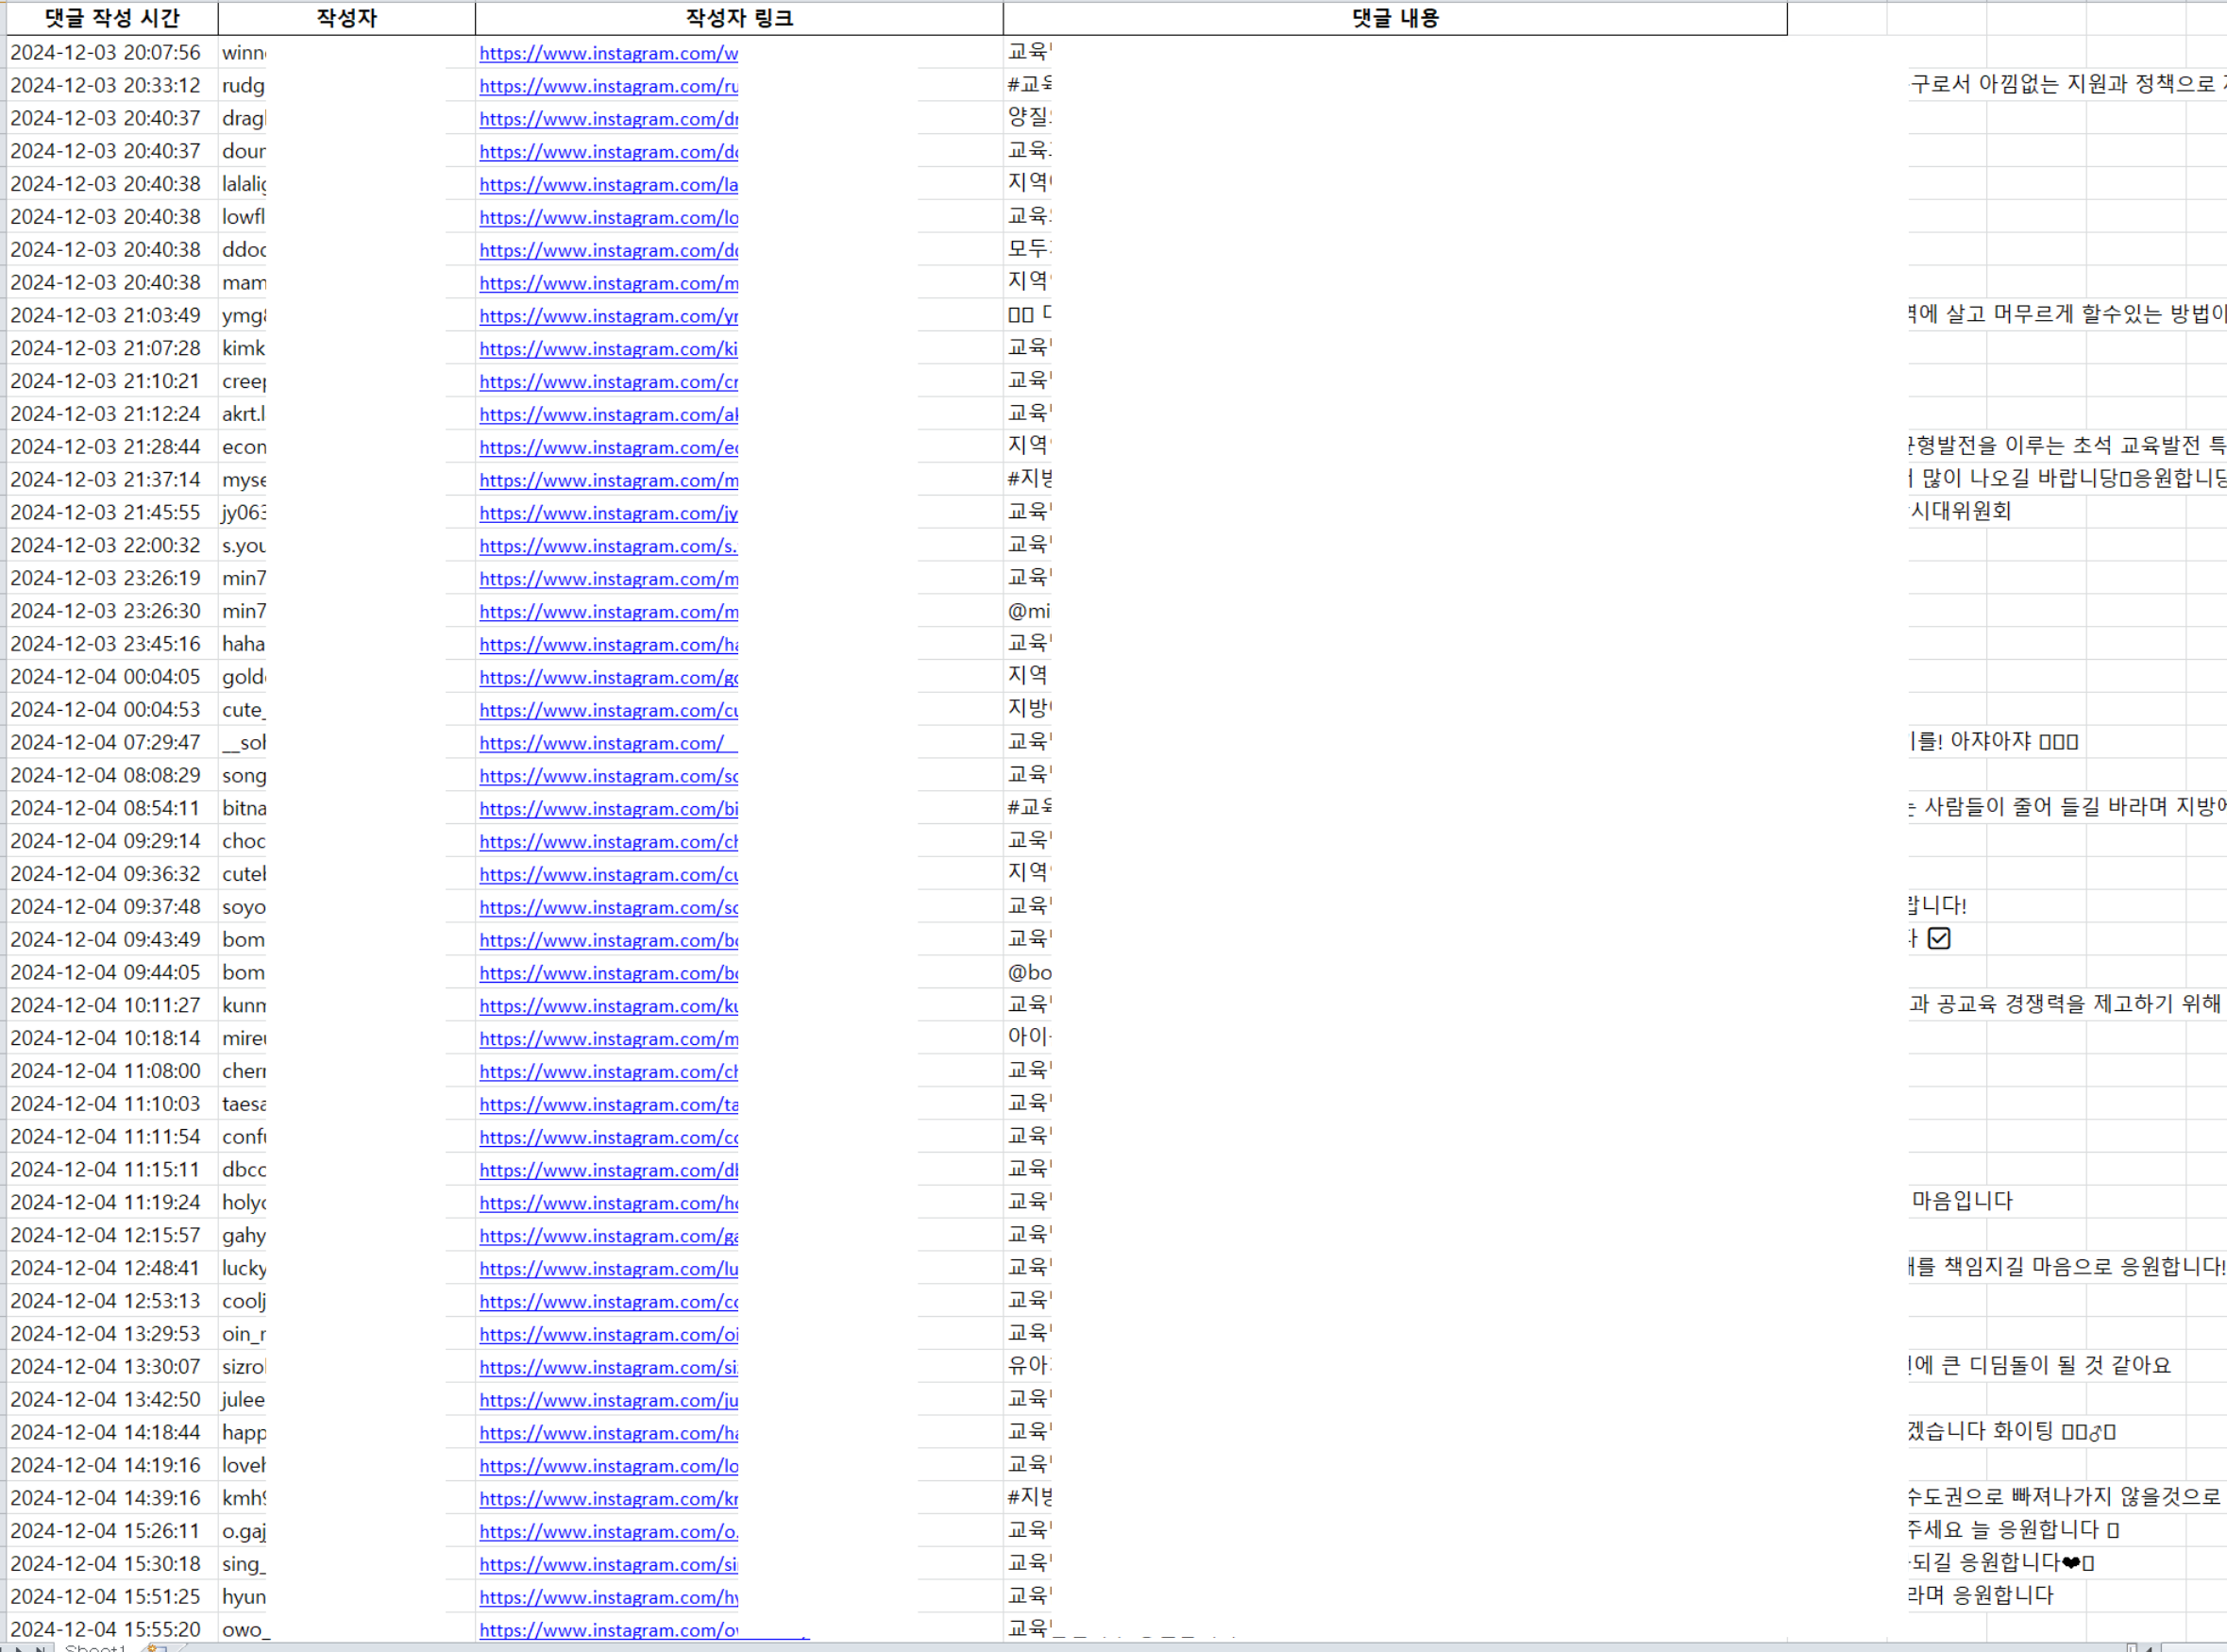
Task: Open instagram link for author kimk
Action: [x=608, y=349]
